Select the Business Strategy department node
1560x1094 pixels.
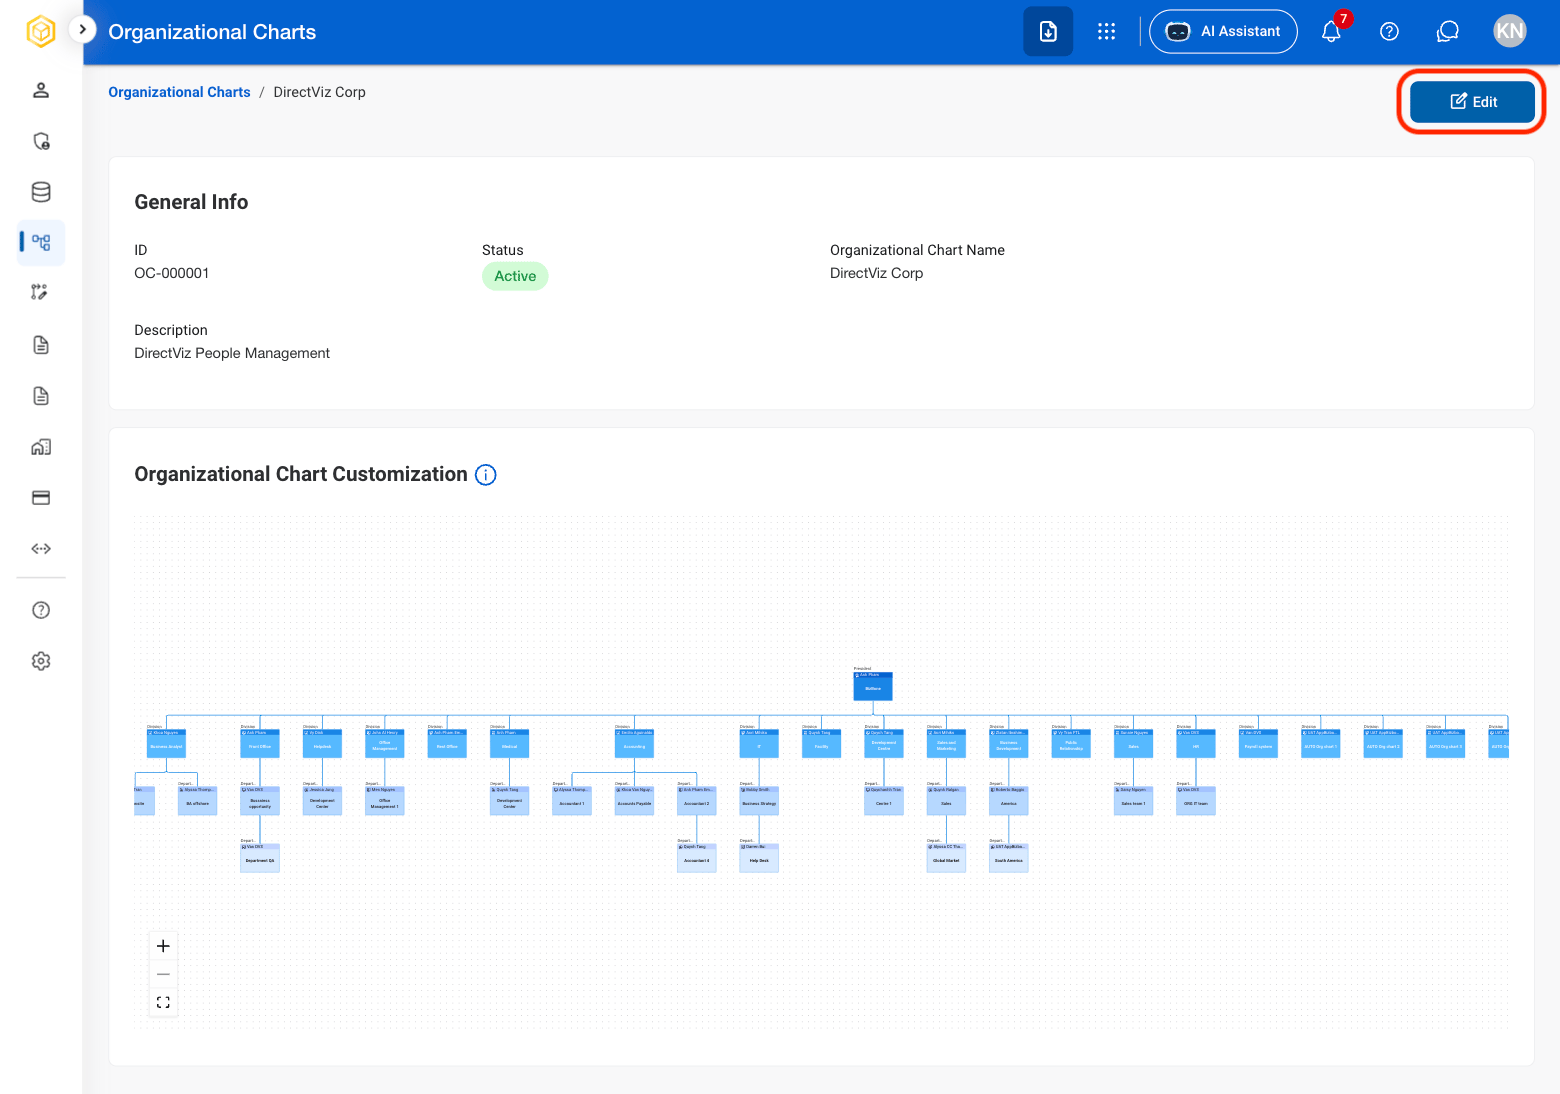(759, 800)
